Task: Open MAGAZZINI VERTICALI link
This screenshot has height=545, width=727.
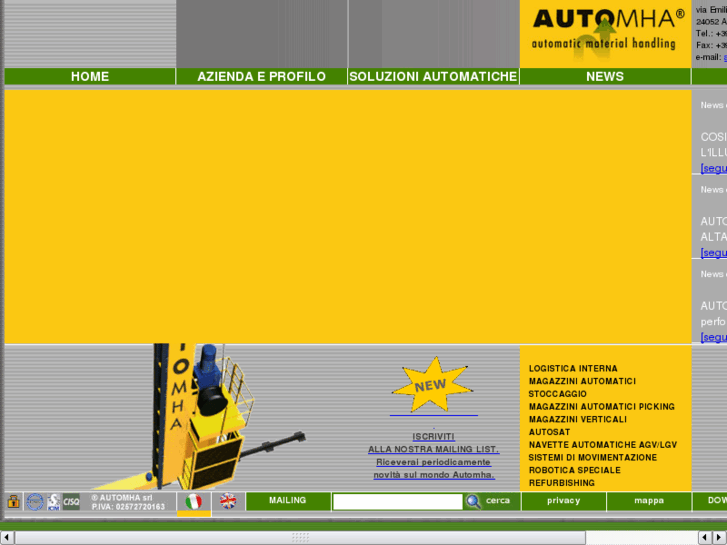Action: [x=578, y=419]
